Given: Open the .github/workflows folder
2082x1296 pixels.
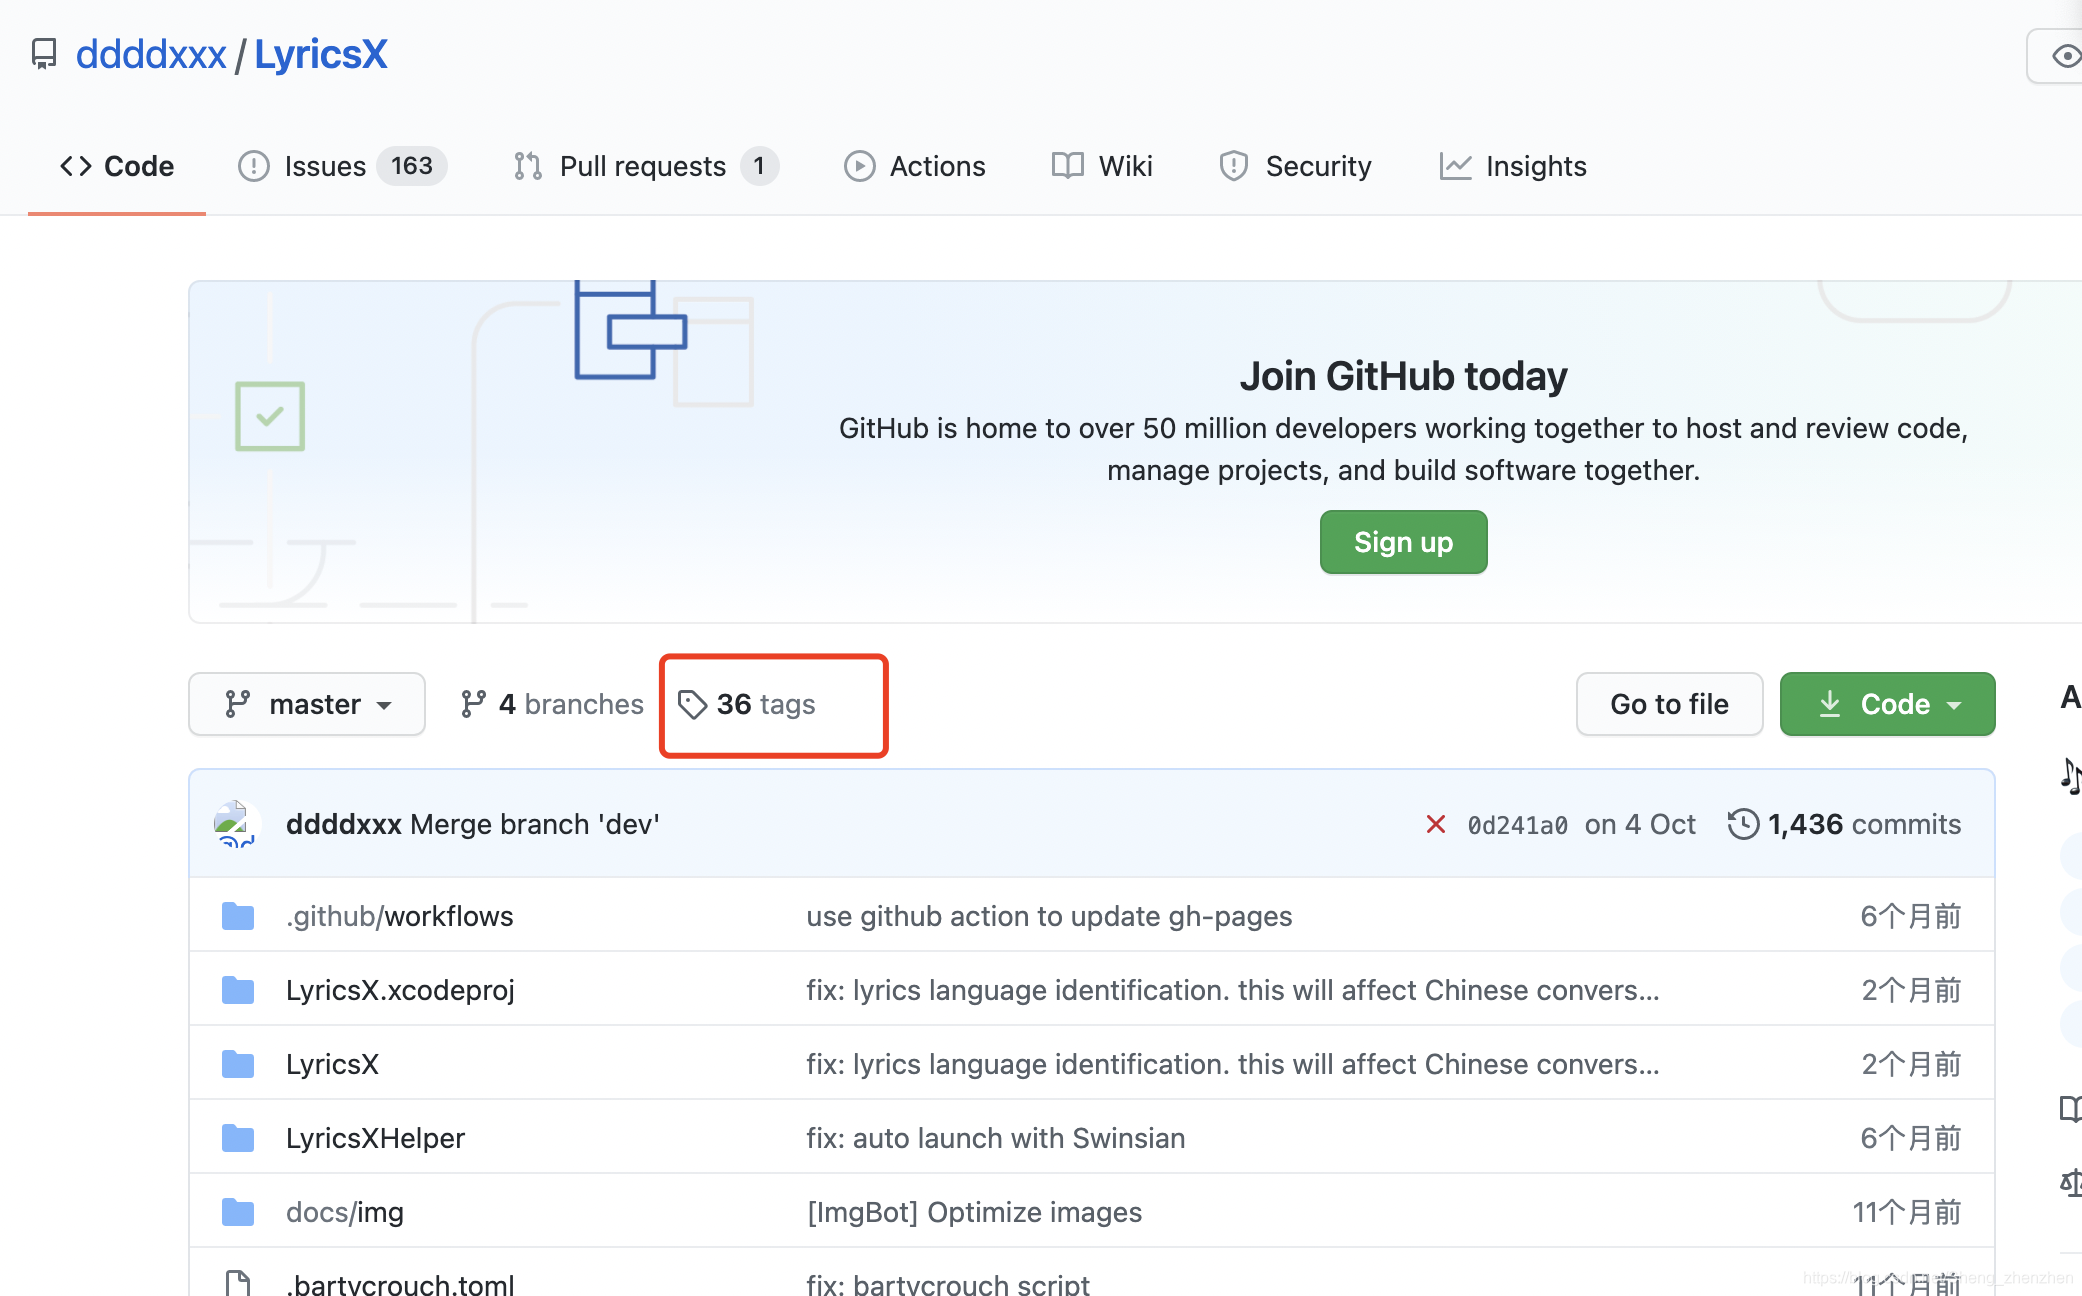Looking at the screenshot, I should tap(399, 916).
